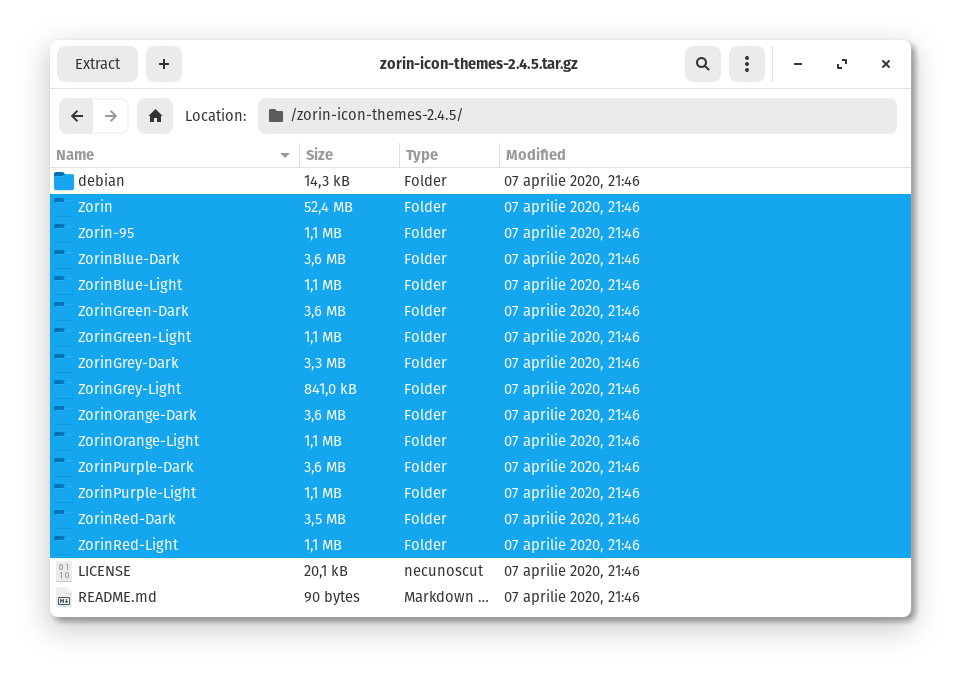Select the ZorinGreen-Dark folder

pos(480,311)
